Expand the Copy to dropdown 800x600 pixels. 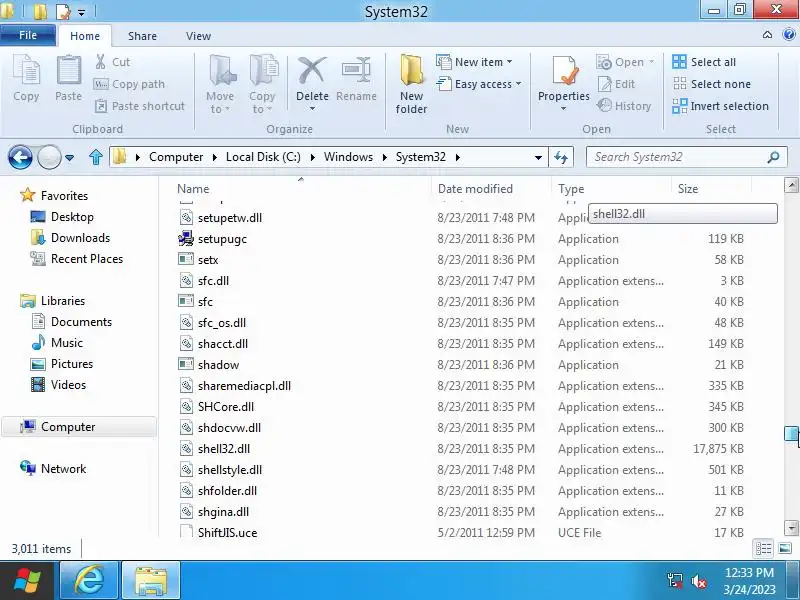[269, 109]
